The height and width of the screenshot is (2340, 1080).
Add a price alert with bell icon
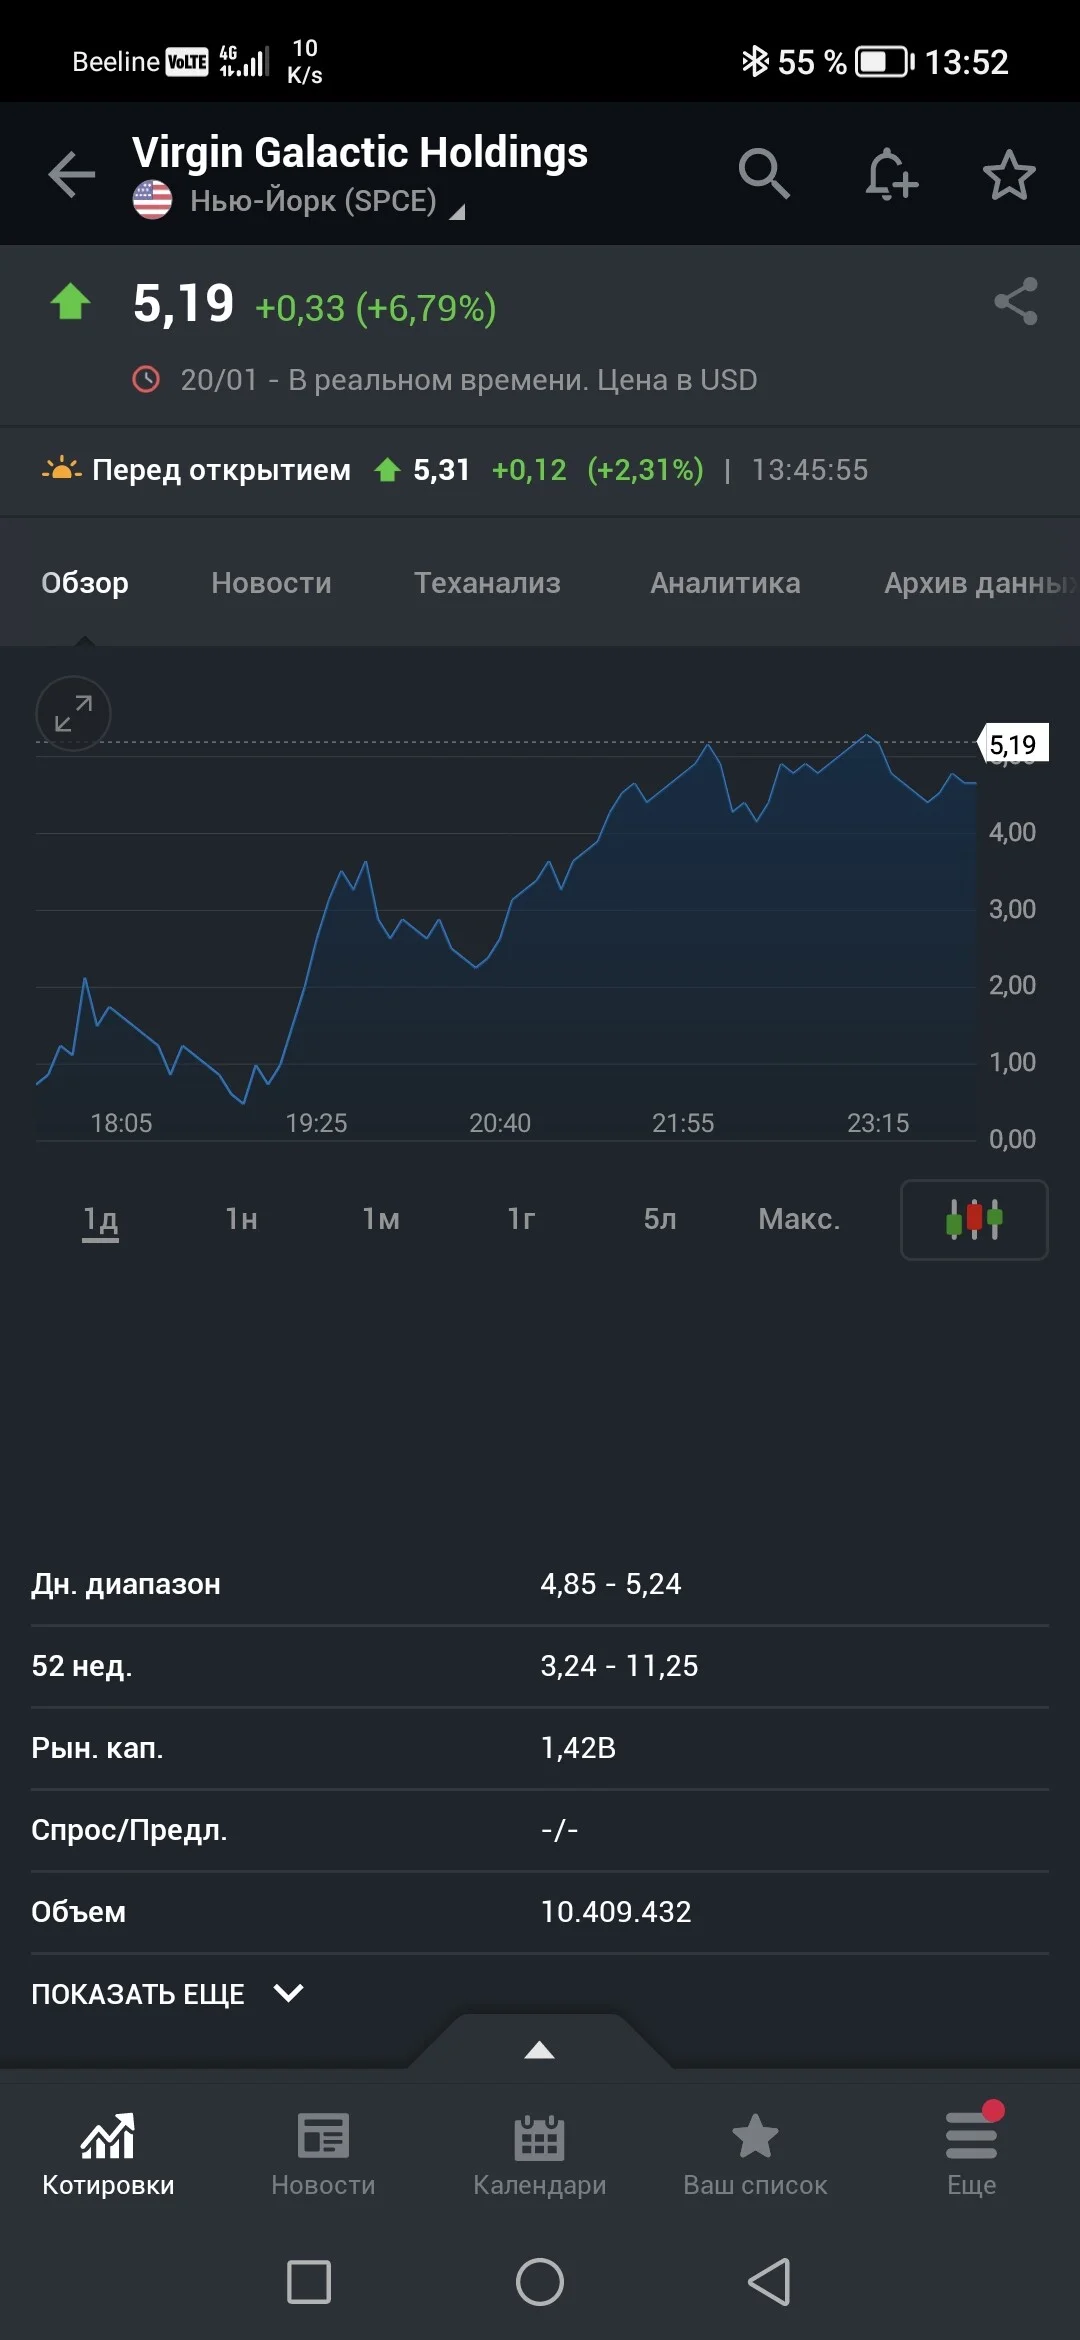(891, 174)
